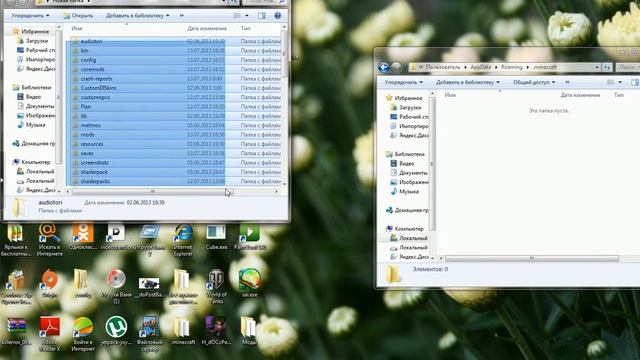The width and height of the screenshot is (640, 360).
Task: Refresh the .minecraft window address bar
Action: (x=607, y=67)
